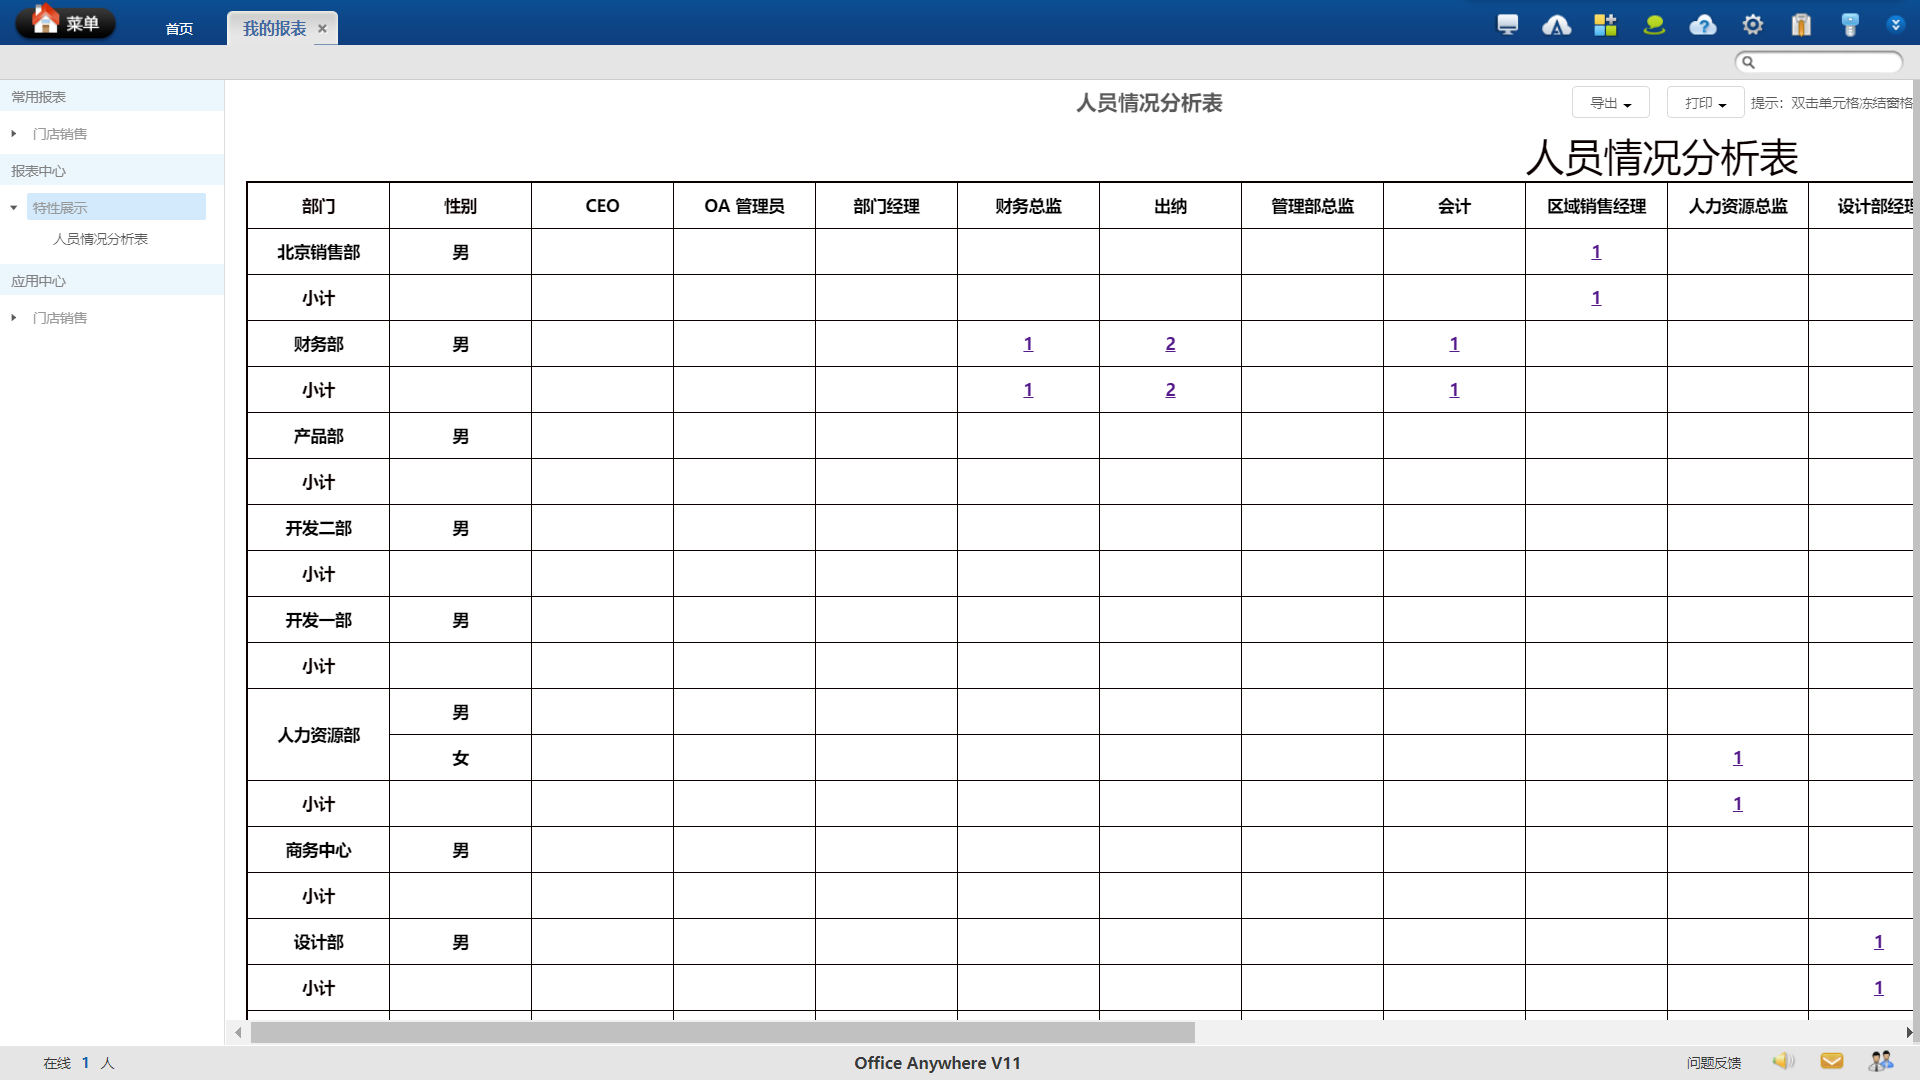
Task: Open the green chat bubble icon
Action: point(1654,25)
